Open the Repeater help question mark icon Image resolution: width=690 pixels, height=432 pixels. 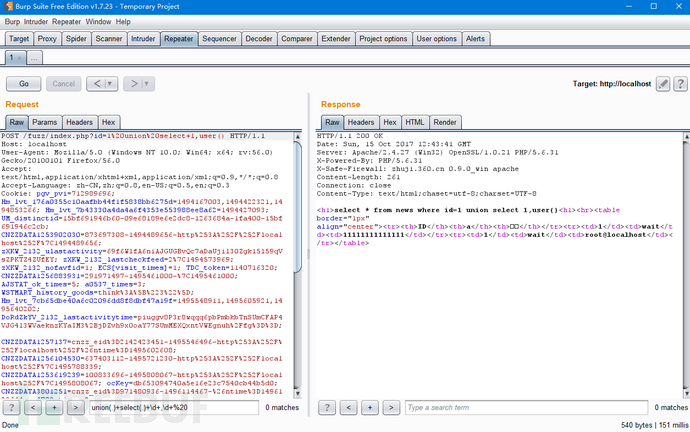(x=679, y=85)
